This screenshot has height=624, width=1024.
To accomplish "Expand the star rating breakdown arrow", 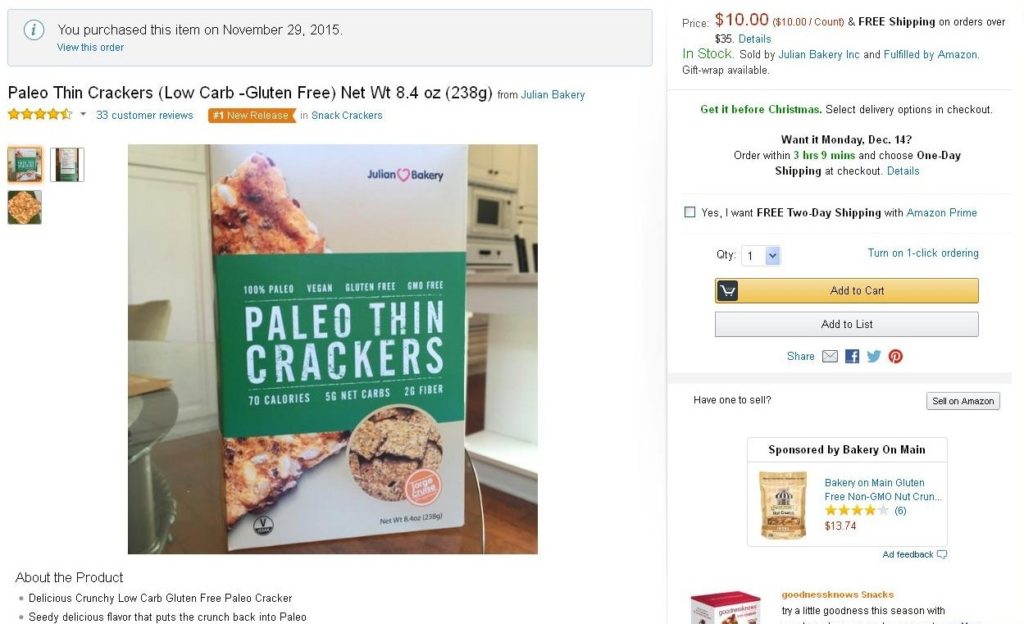I will click(x=83, y=115).
